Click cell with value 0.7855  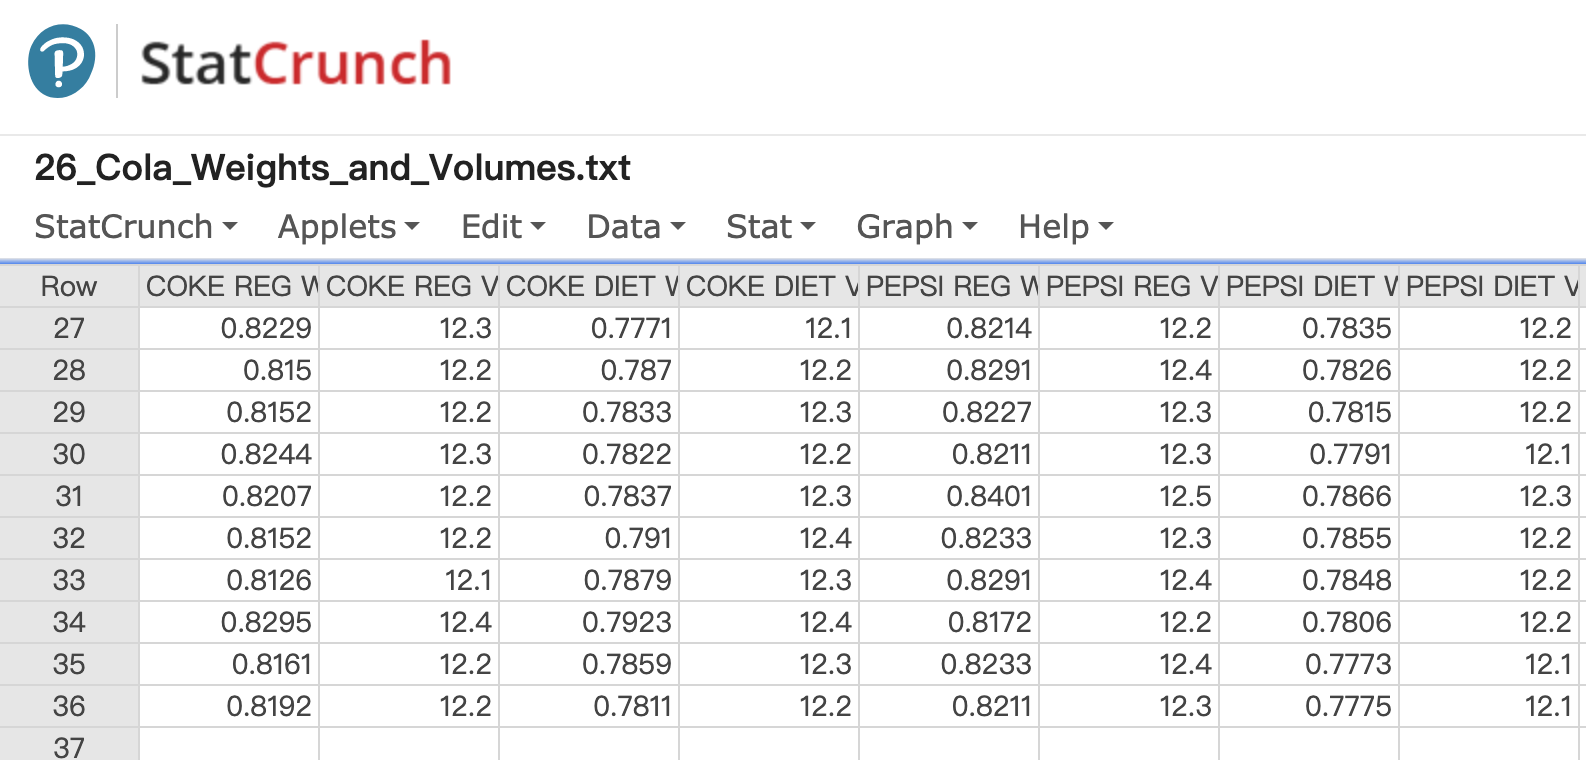pyautogui.click(x=1309, y=538)
